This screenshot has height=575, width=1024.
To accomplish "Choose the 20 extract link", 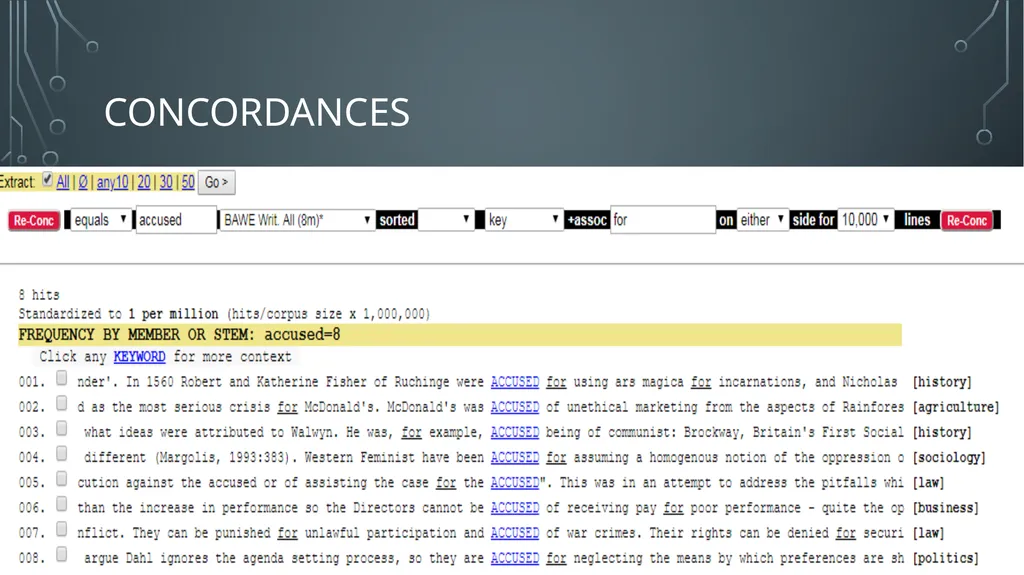I will (144, 182).
